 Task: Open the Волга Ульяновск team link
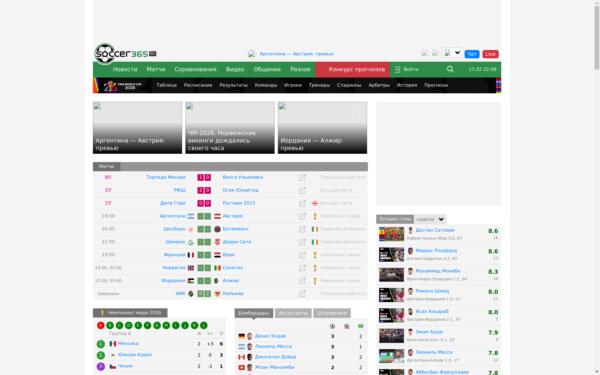click(x=243, y=178)
